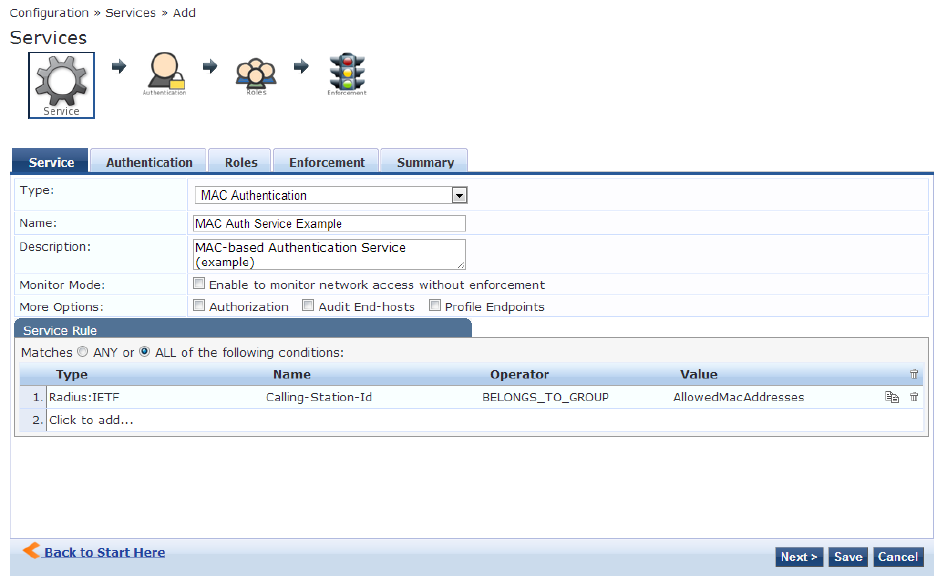Check the Authorization option
The height and width of the screenshot is (579, 937).
pyautogui.click(x=199, y=306)
